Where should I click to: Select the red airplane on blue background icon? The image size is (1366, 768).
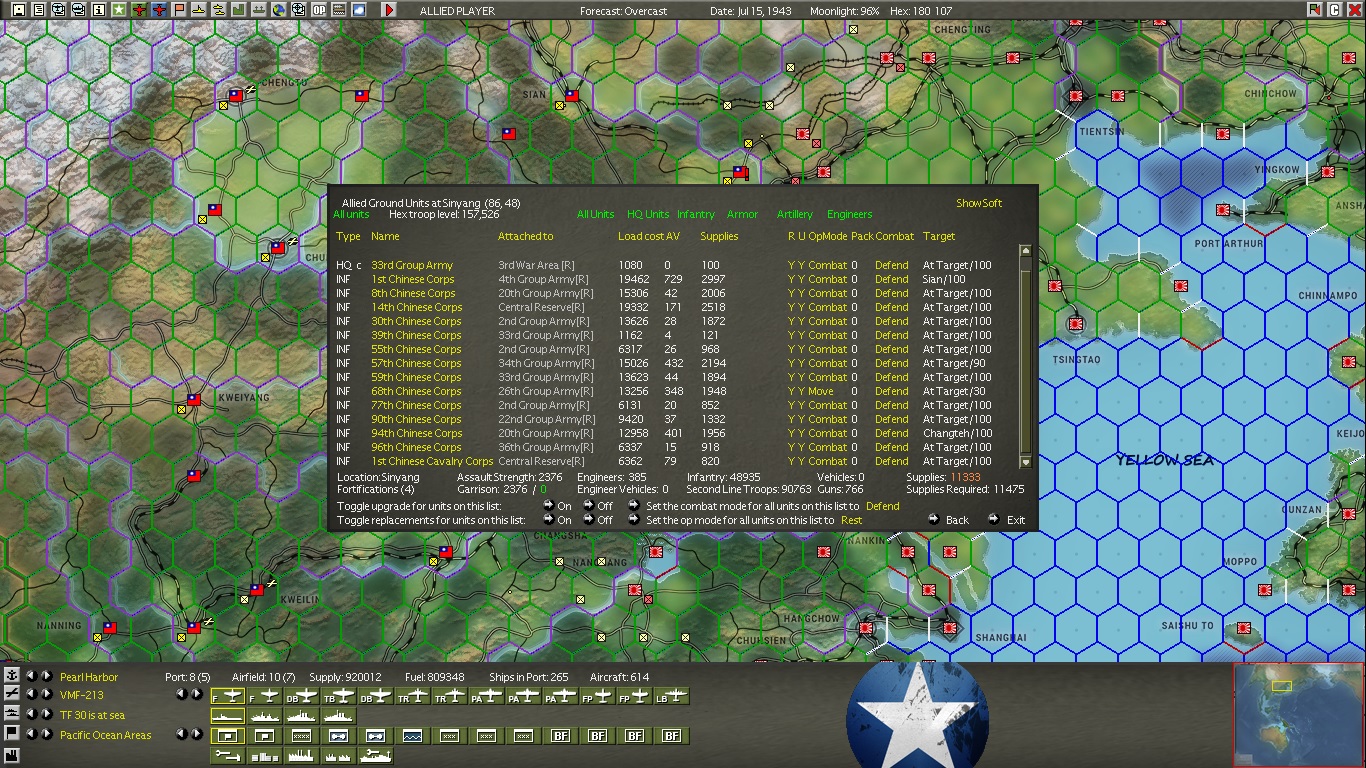pos(159,10)
